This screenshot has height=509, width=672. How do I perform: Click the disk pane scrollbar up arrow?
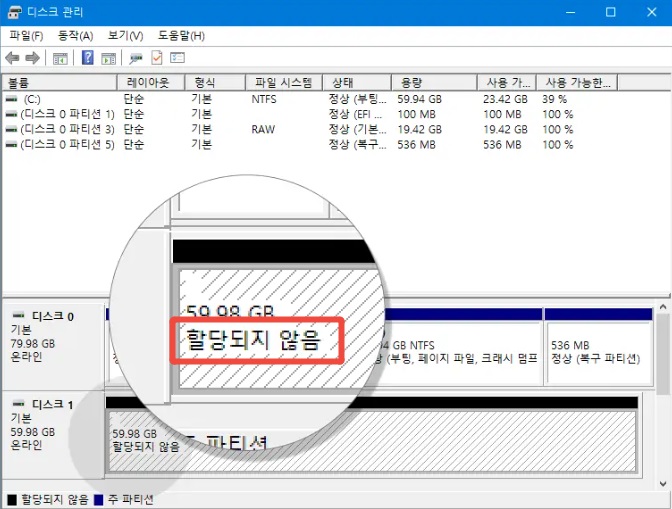point(663,307)
